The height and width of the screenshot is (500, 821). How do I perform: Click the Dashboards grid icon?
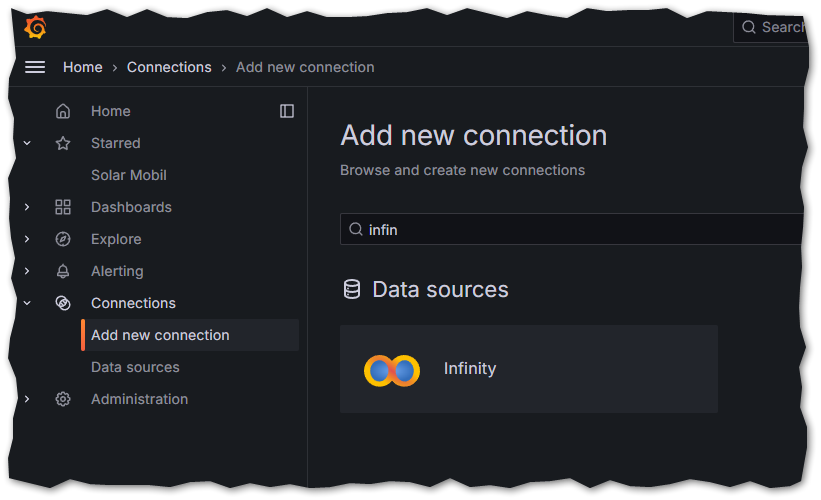point(63,207)
